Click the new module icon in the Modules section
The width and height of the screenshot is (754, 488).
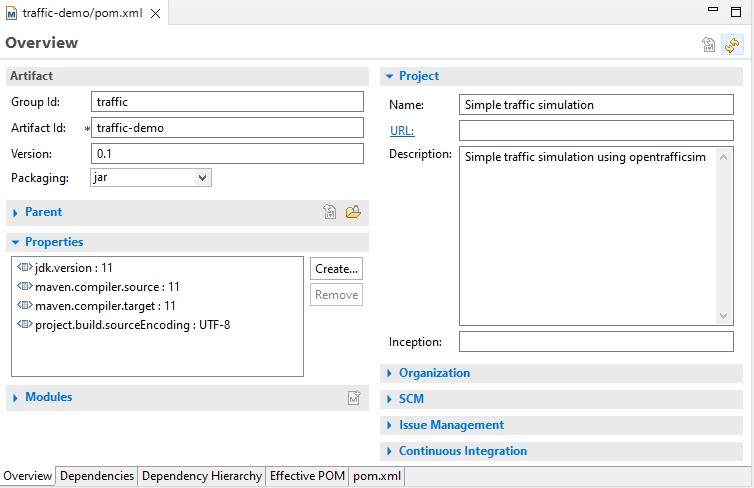[x=354, y=397]
